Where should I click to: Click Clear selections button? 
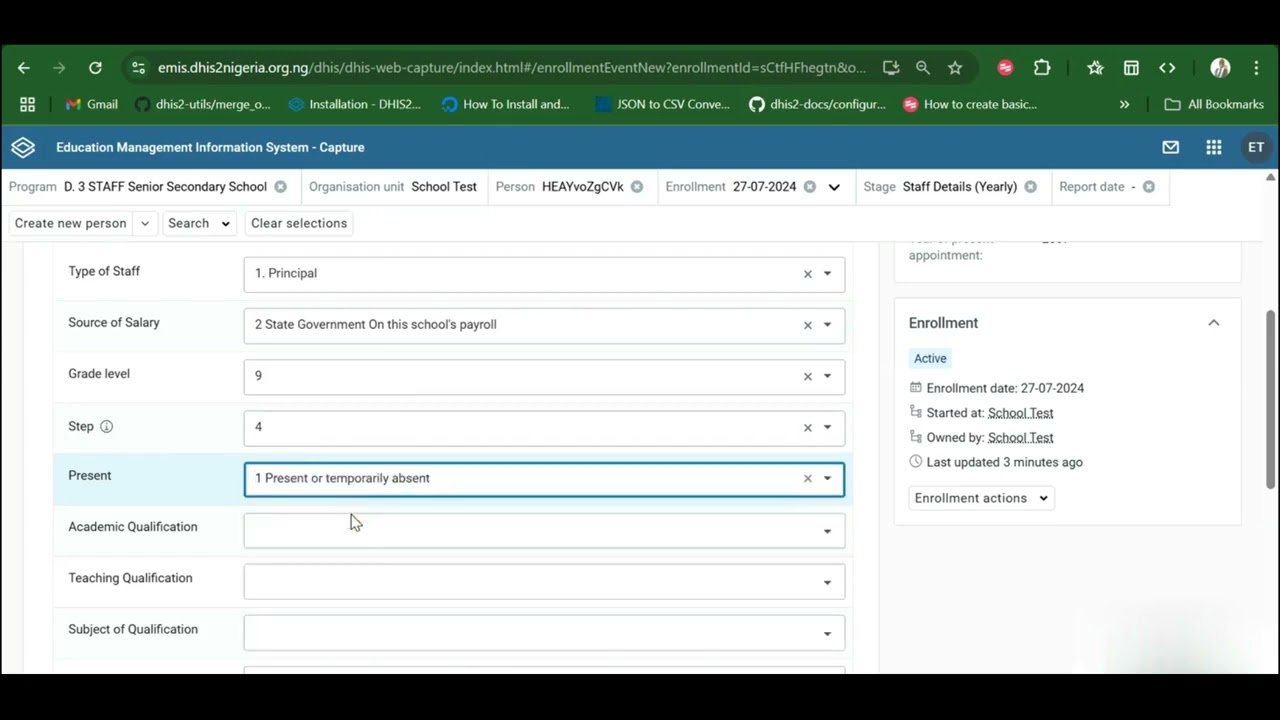(299, 223)
